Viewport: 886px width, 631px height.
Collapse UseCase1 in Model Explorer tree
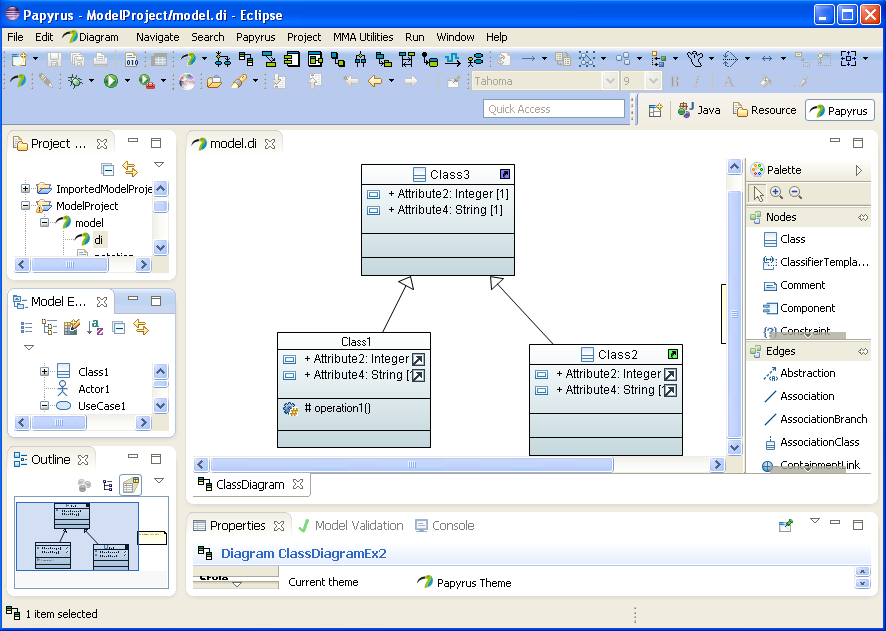(45, 406)
